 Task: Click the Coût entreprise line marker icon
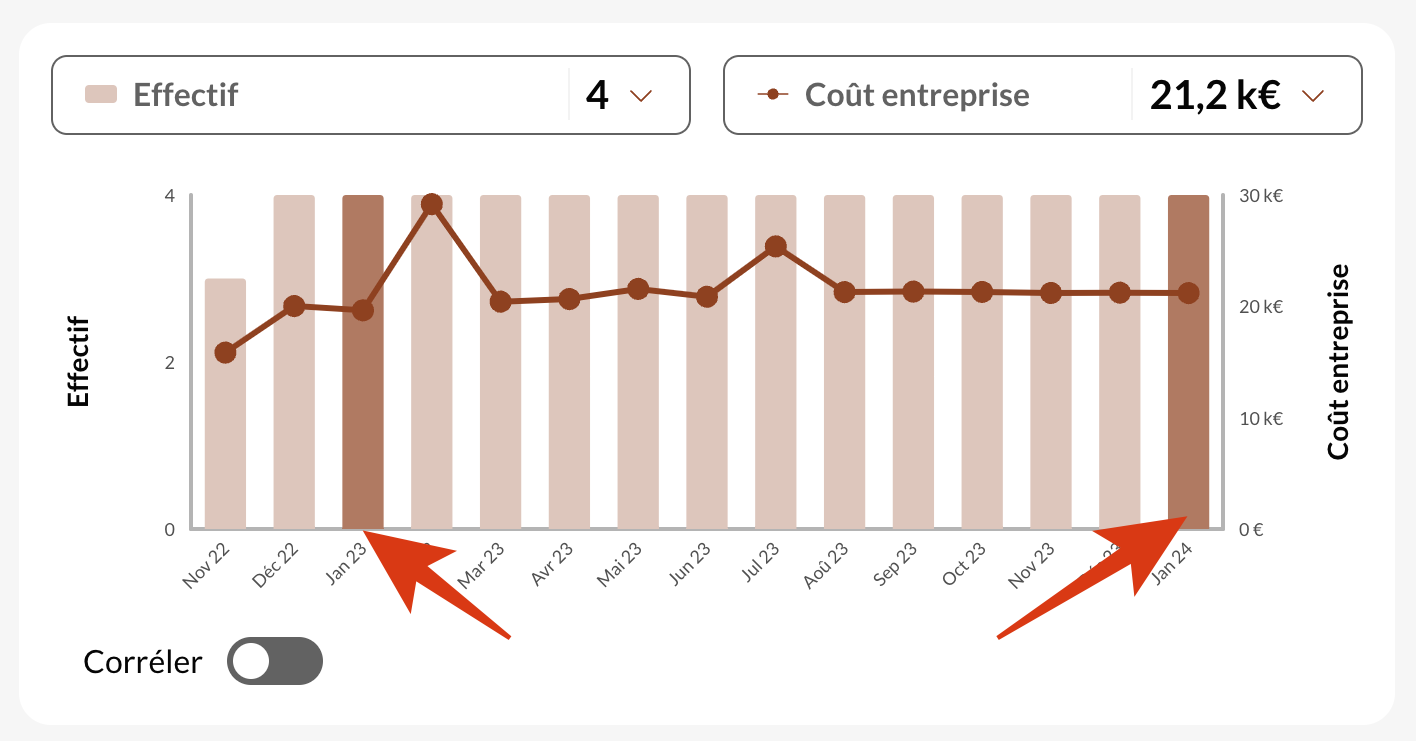tap(772, 95)
